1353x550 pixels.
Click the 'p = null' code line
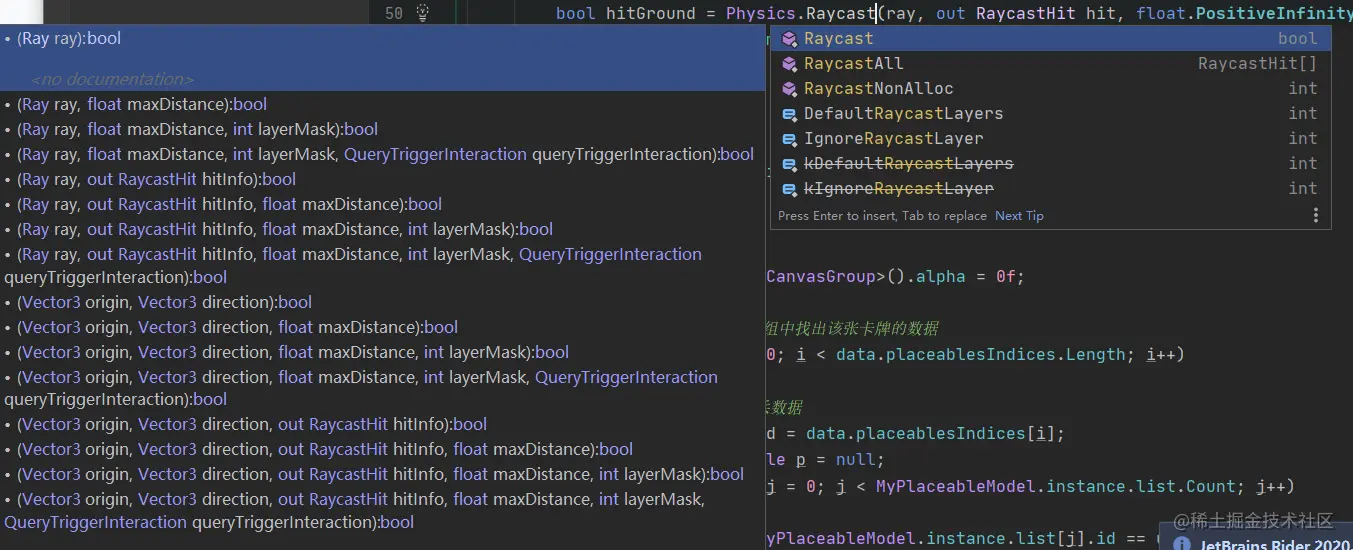[839, 460]
